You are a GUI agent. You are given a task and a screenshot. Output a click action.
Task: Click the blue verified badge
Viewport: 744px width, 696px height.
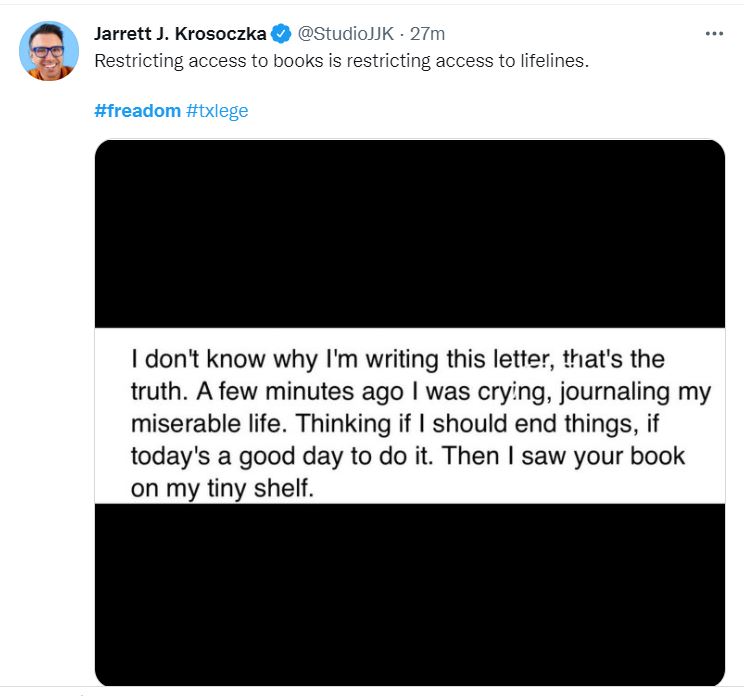282,34
